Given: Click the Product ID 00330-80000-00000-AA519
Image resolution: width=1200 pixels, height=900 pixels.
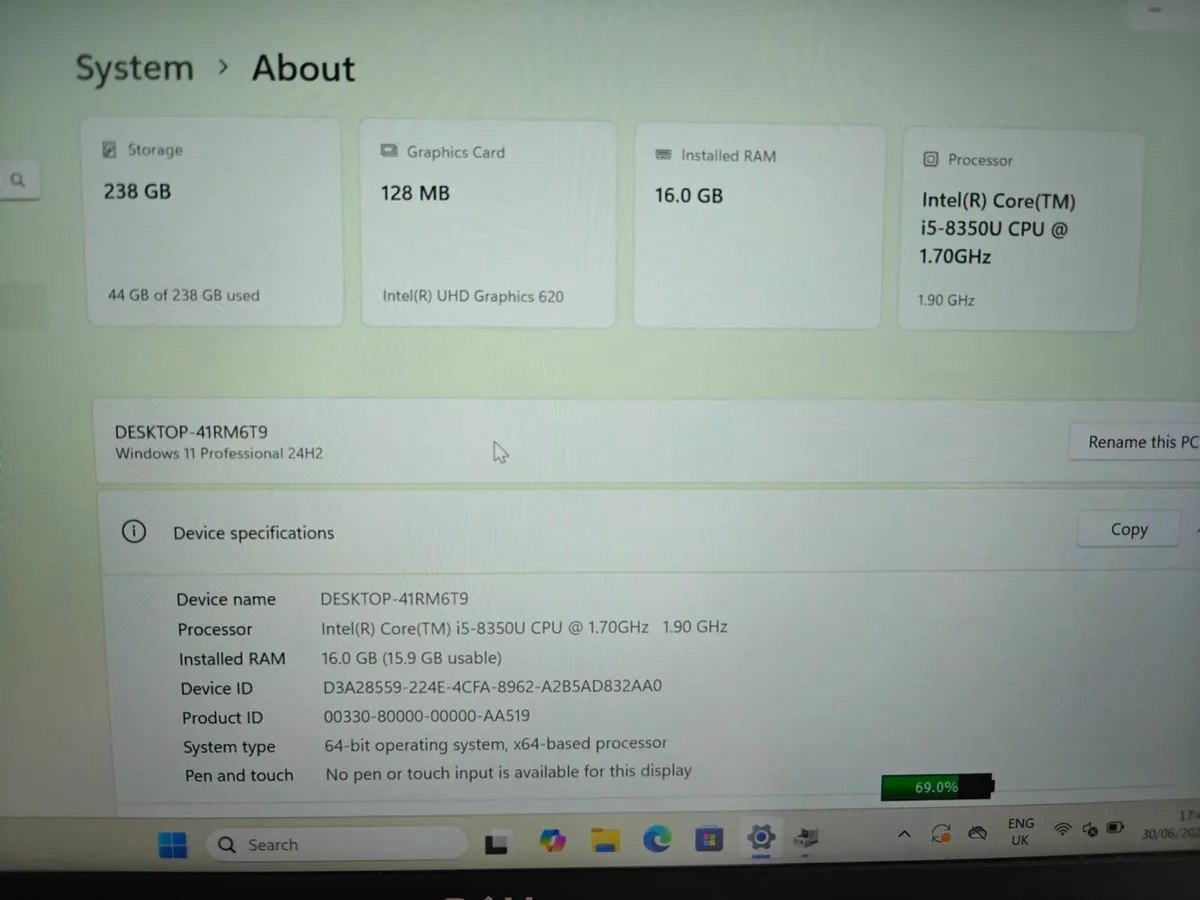Looking at the screenshot, I should click(x=427, y=716).
